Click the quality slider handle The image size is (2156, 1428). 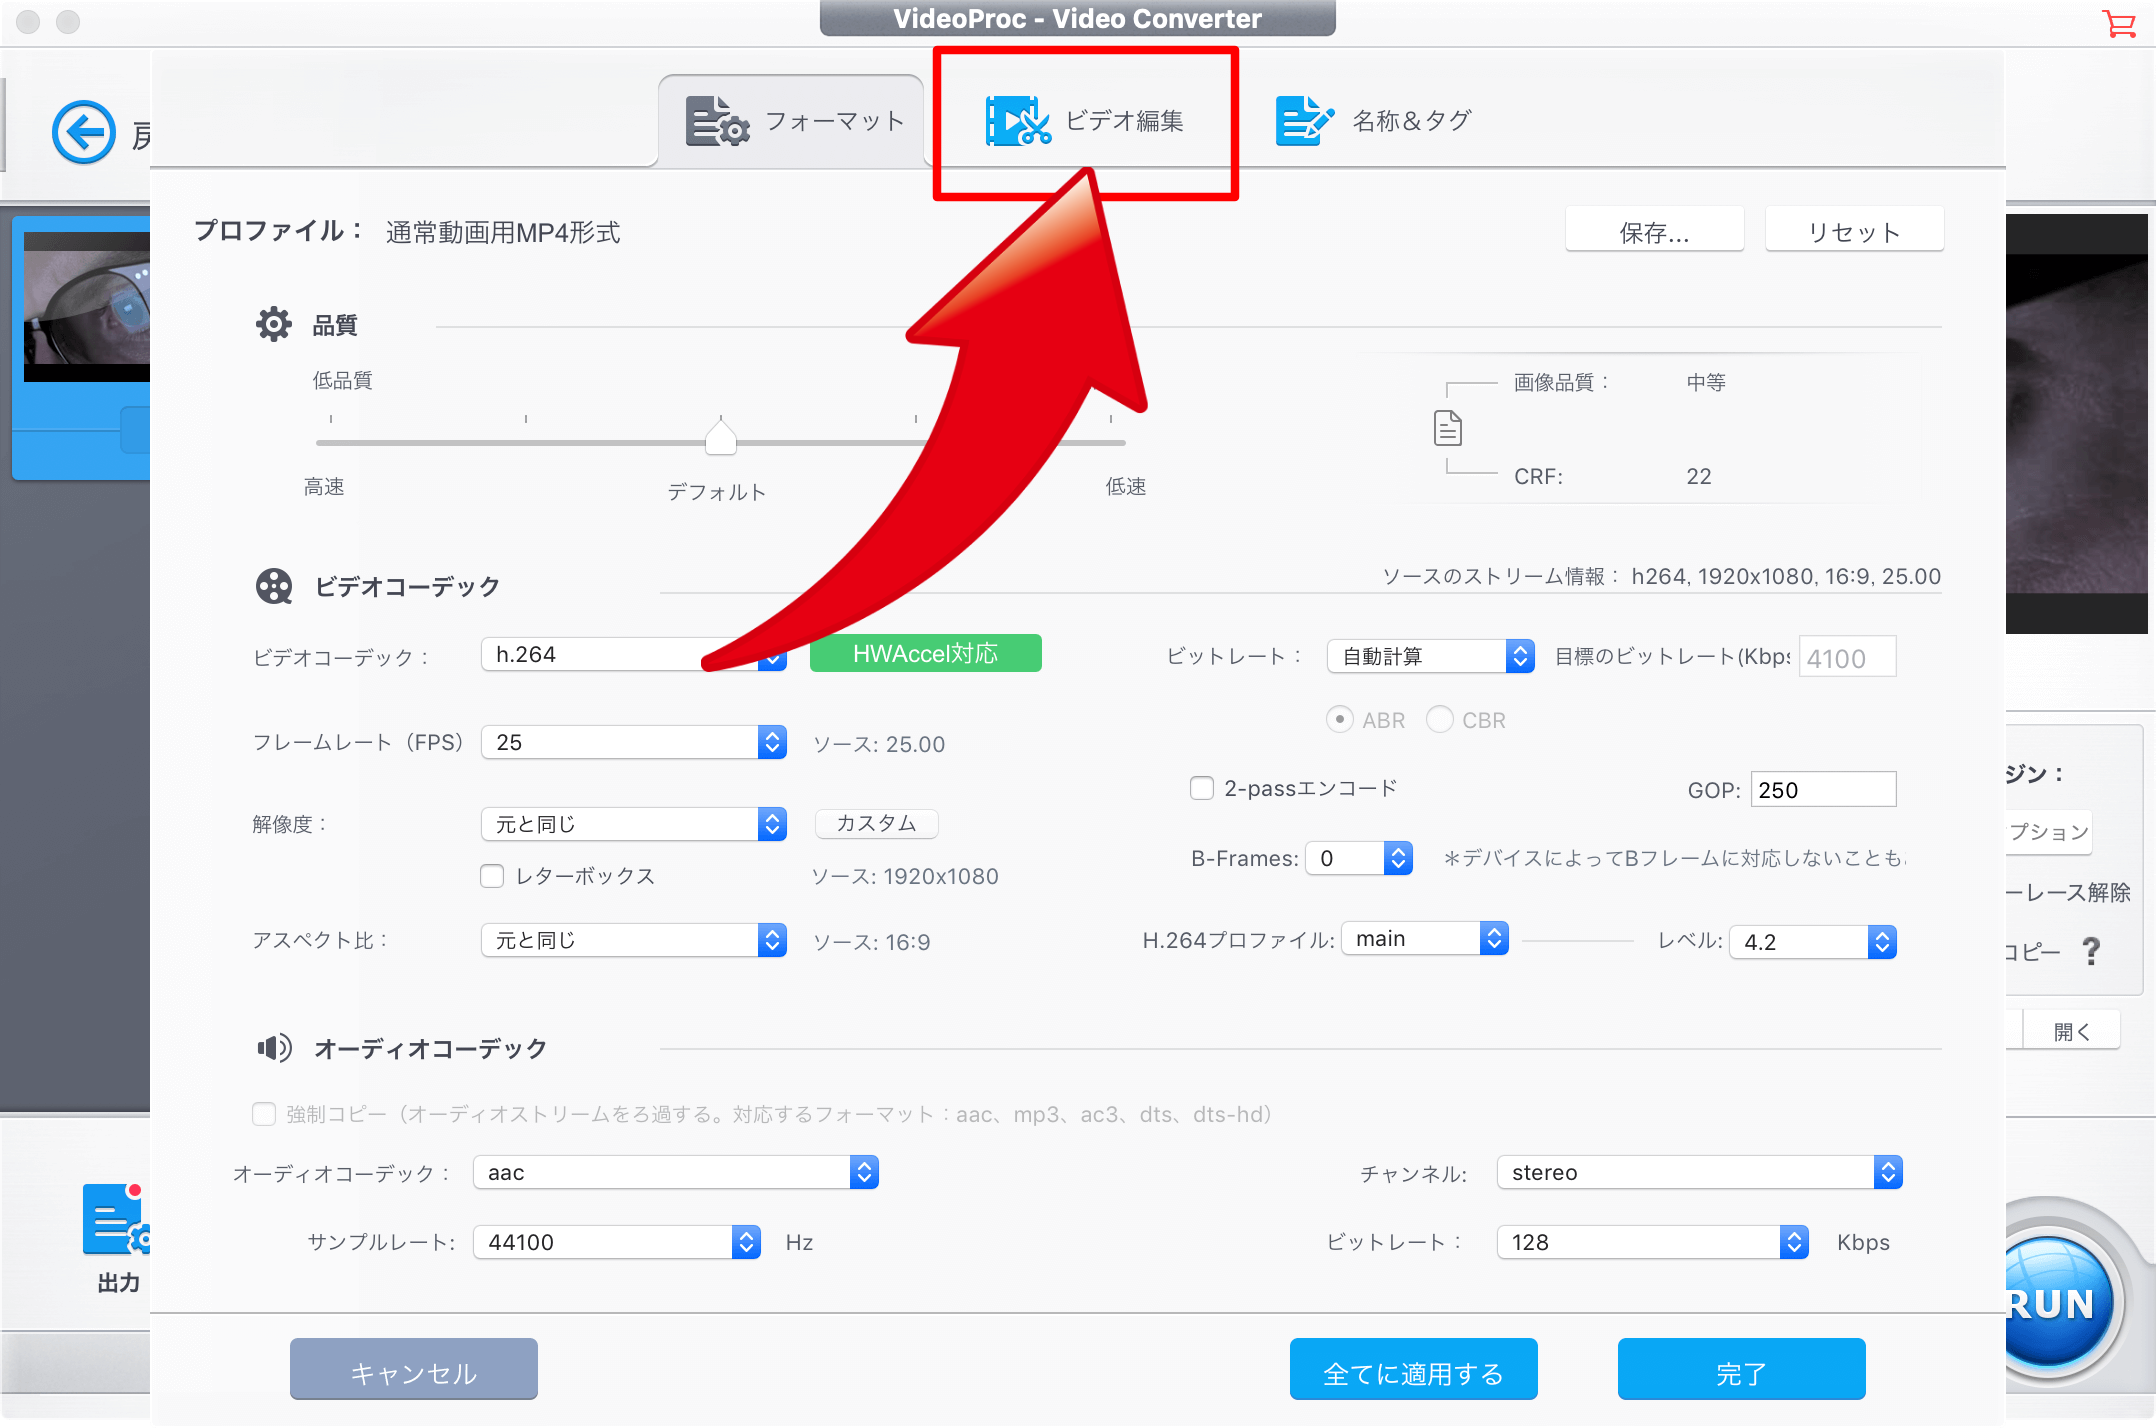click(721, 436)
